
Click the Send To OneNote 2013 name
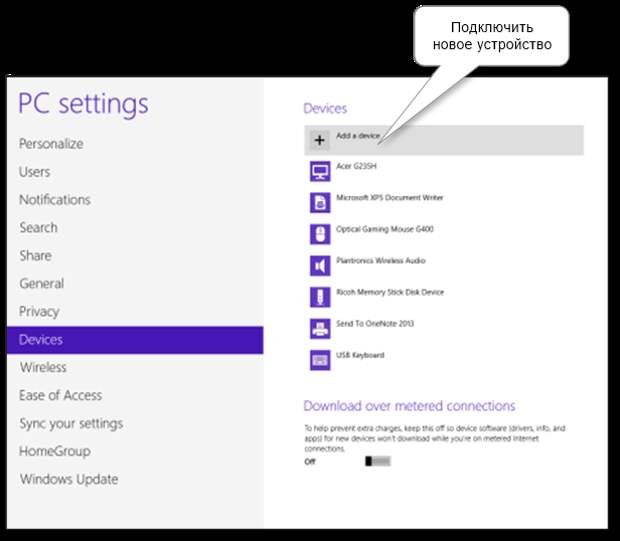point(375,323)
